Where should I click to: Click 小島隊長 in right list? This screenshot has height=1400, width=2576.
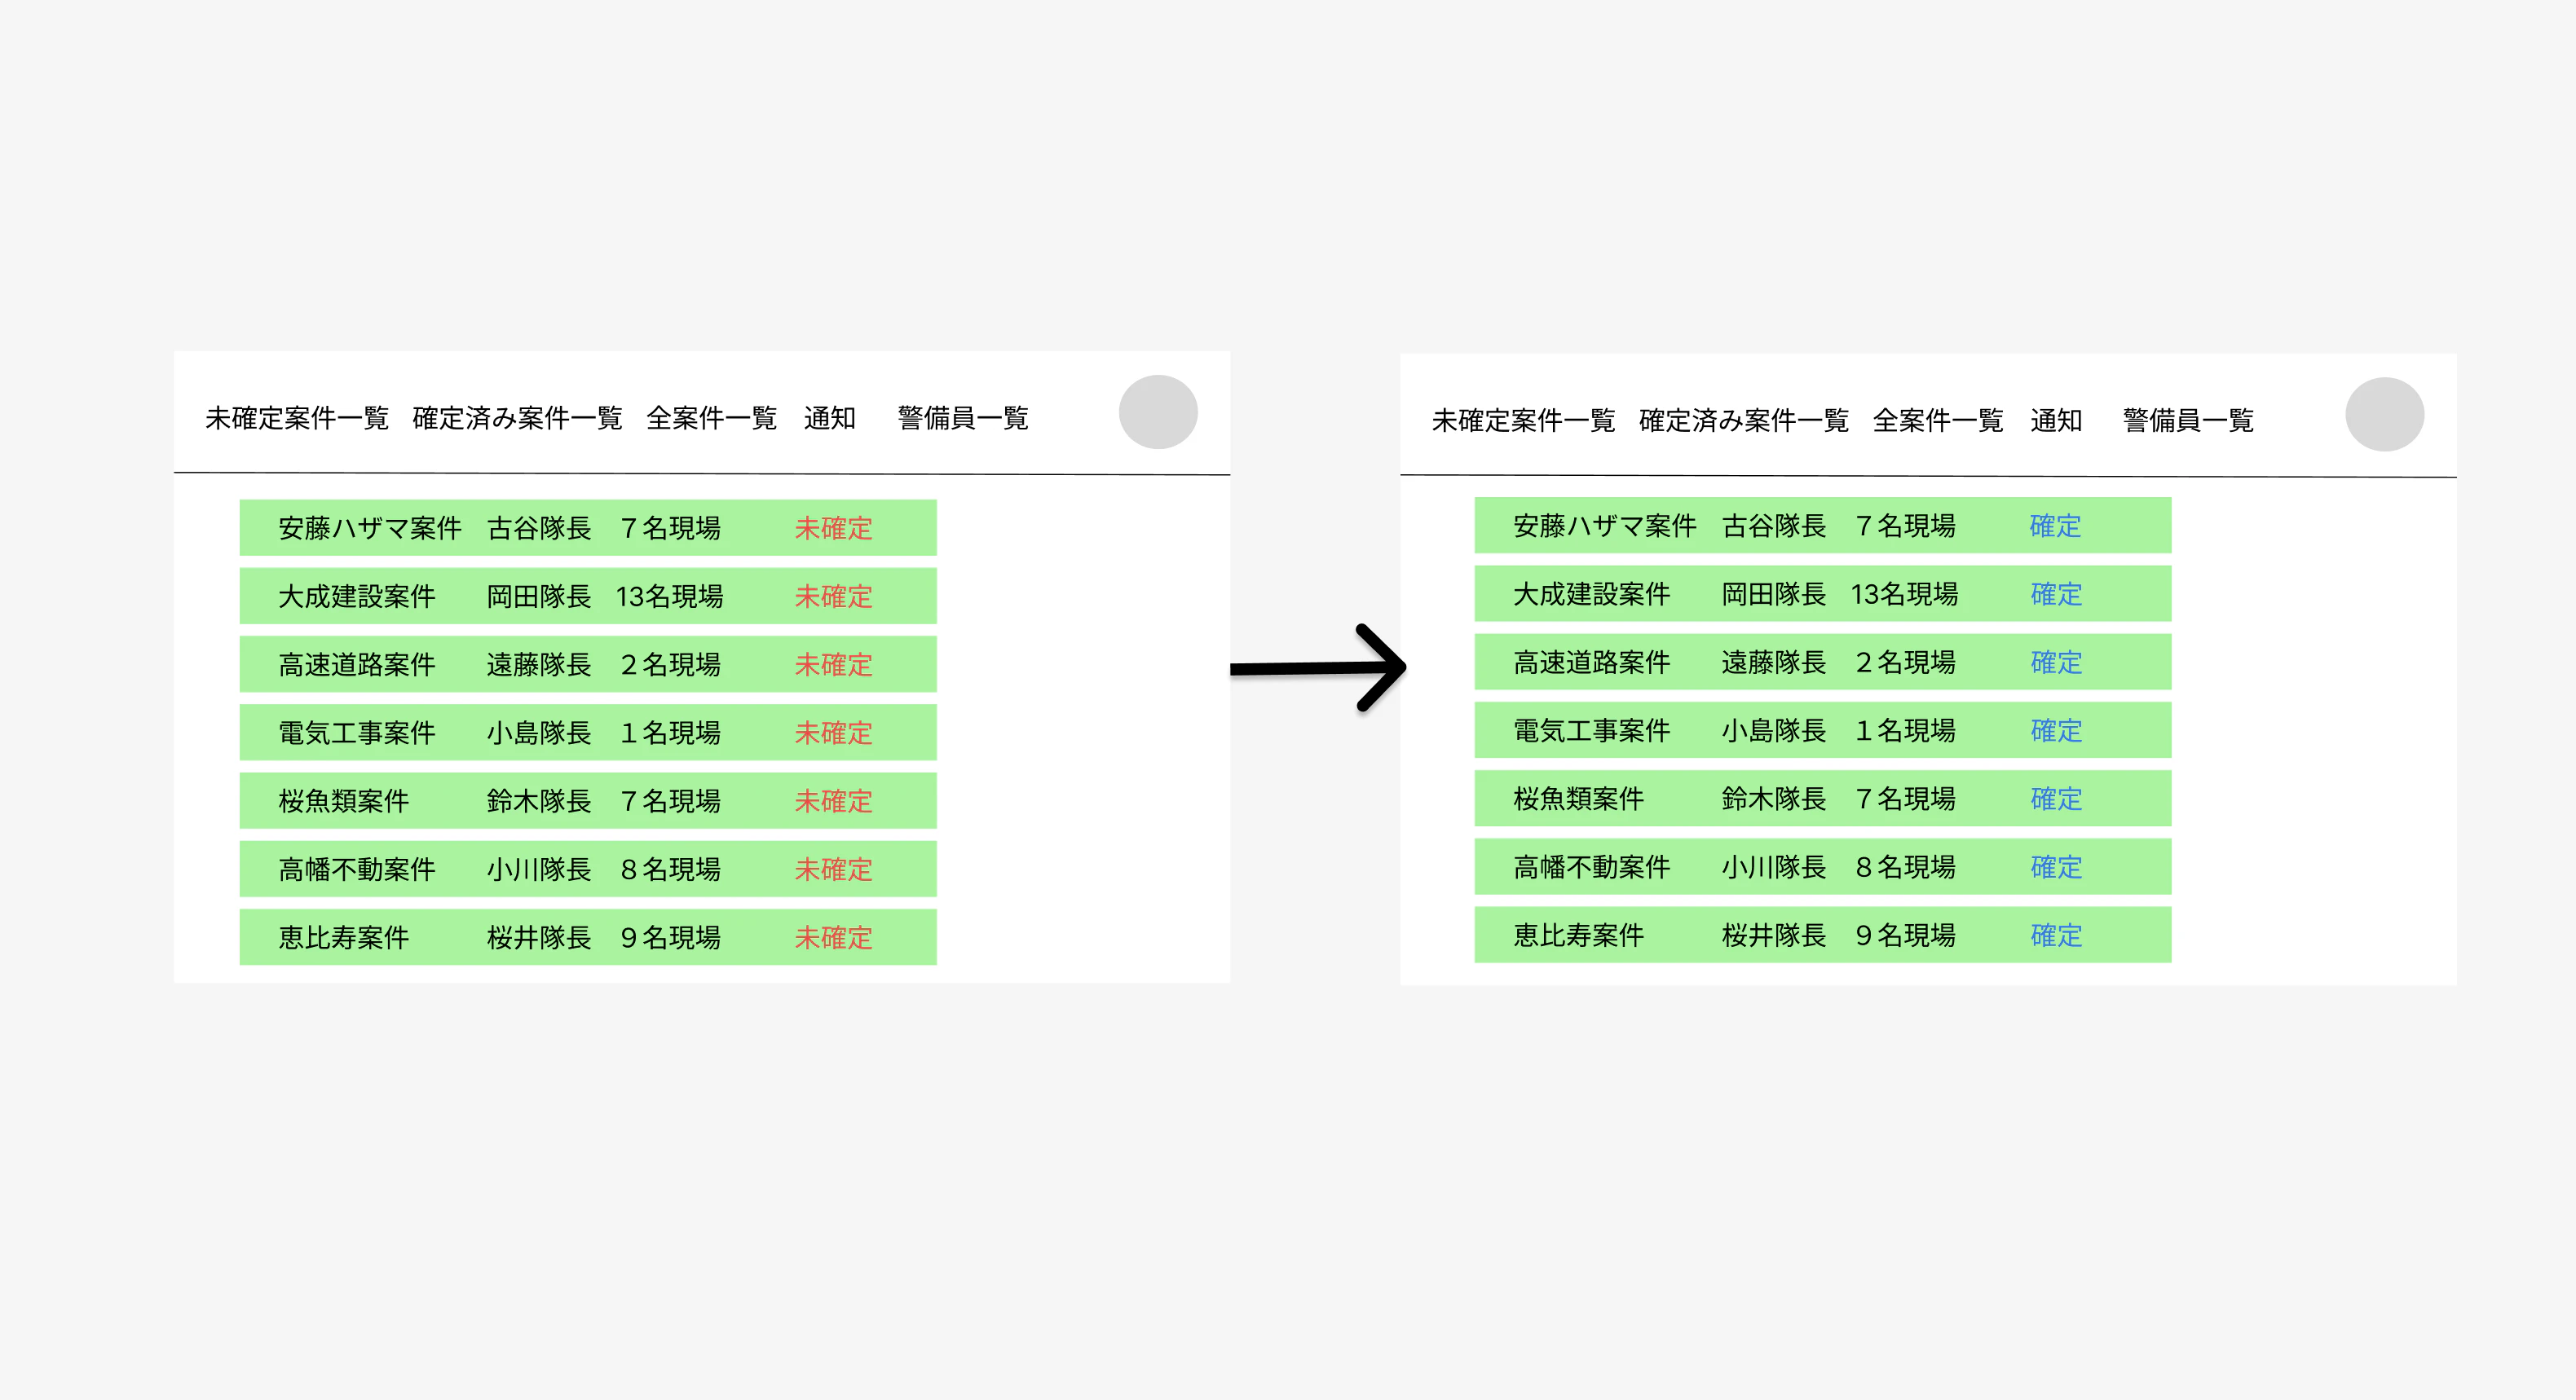[x=1774, y=731]
